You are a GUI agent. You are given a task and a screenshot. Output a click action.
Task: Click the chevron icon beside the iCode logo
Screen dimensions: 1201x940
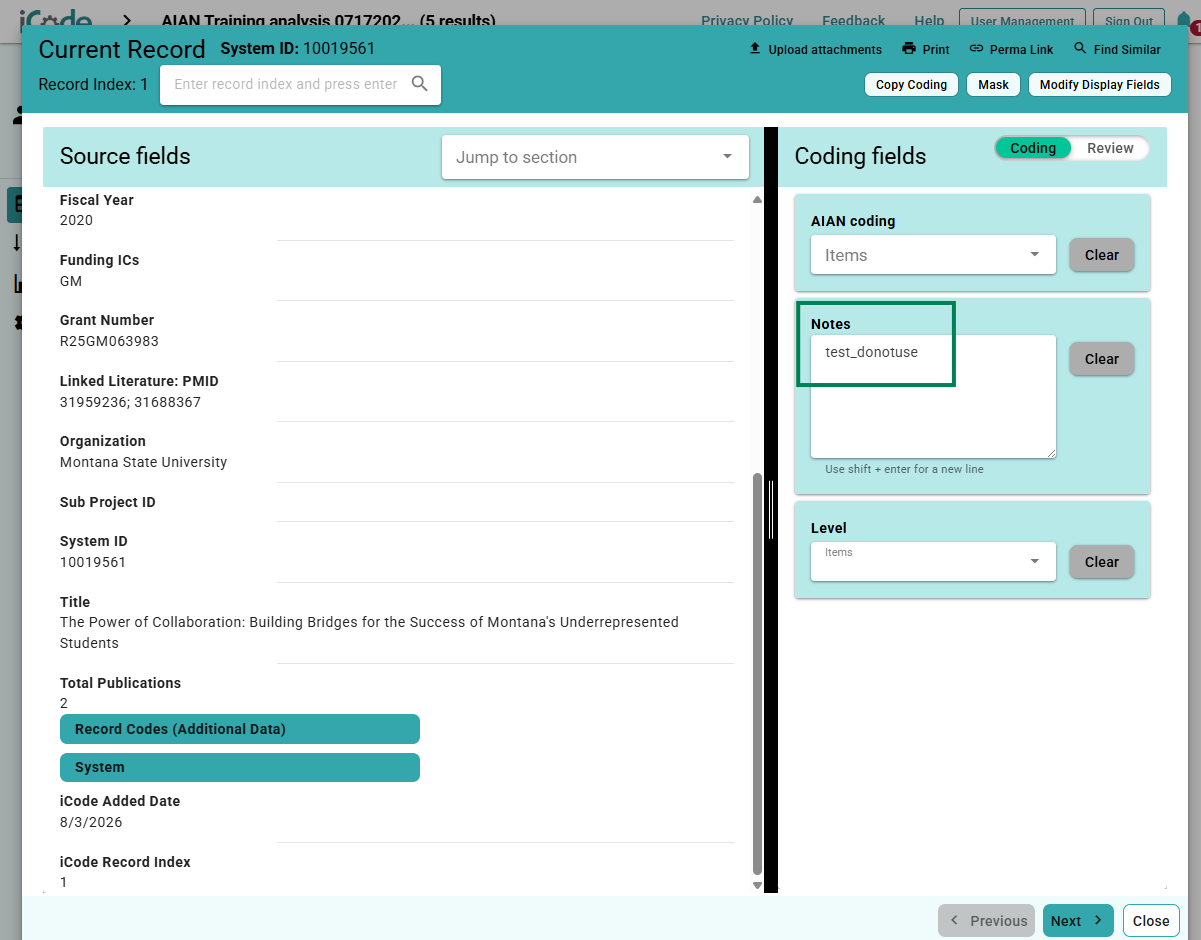[127, 20]
